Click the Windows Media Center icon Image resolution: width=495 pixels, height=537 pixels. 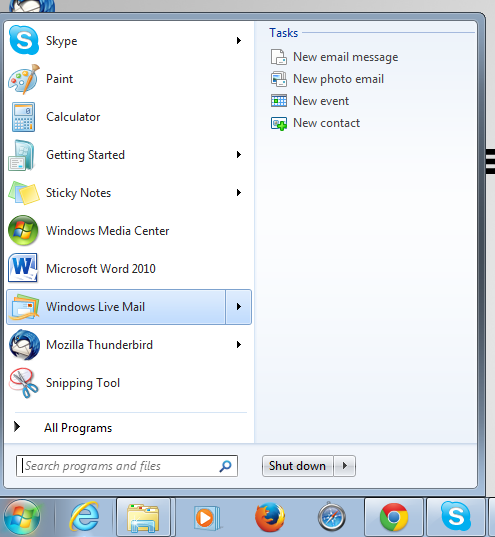click(x=23, y=230)
